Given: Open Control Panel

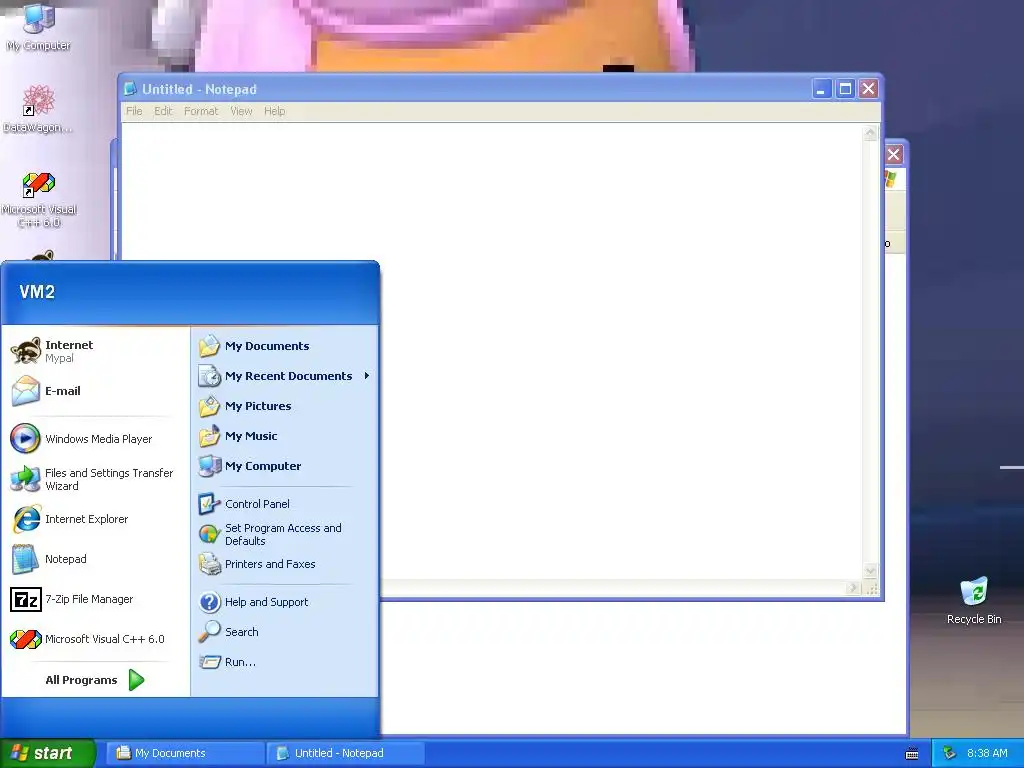Looking at the screenshot, I should click(x=285, y=504).
